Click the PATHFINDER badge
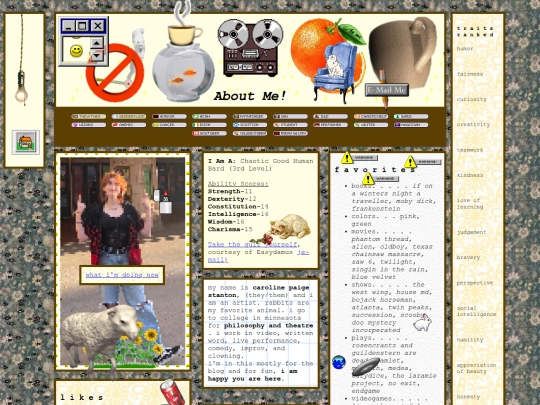This screenshot has height=405, width=540. [x=250, y=116]
